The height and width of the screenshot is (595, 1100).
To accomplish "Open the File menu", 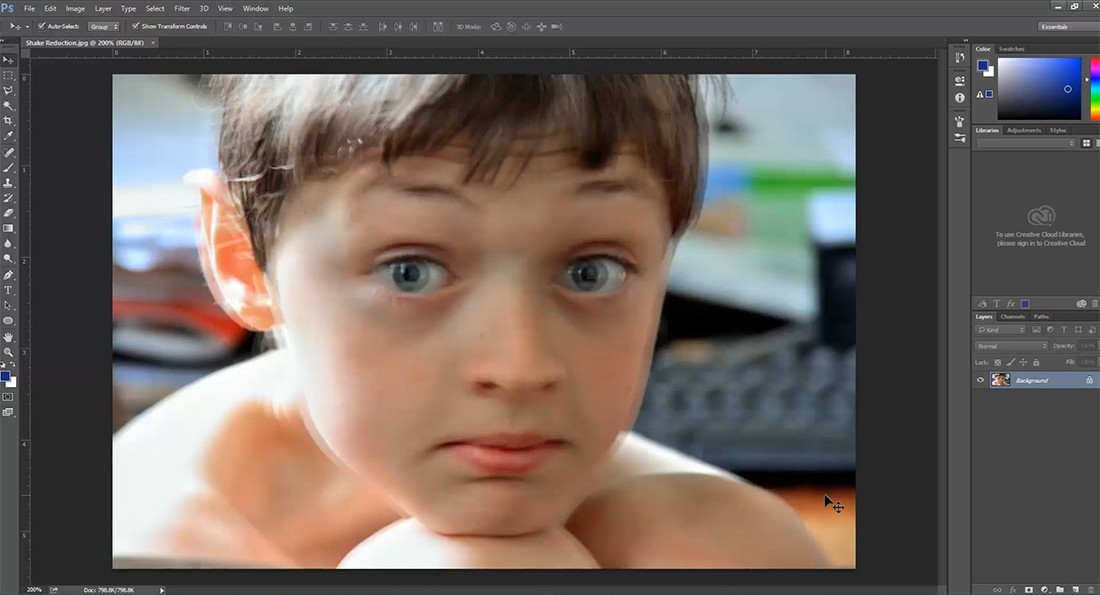I will 29,8.
